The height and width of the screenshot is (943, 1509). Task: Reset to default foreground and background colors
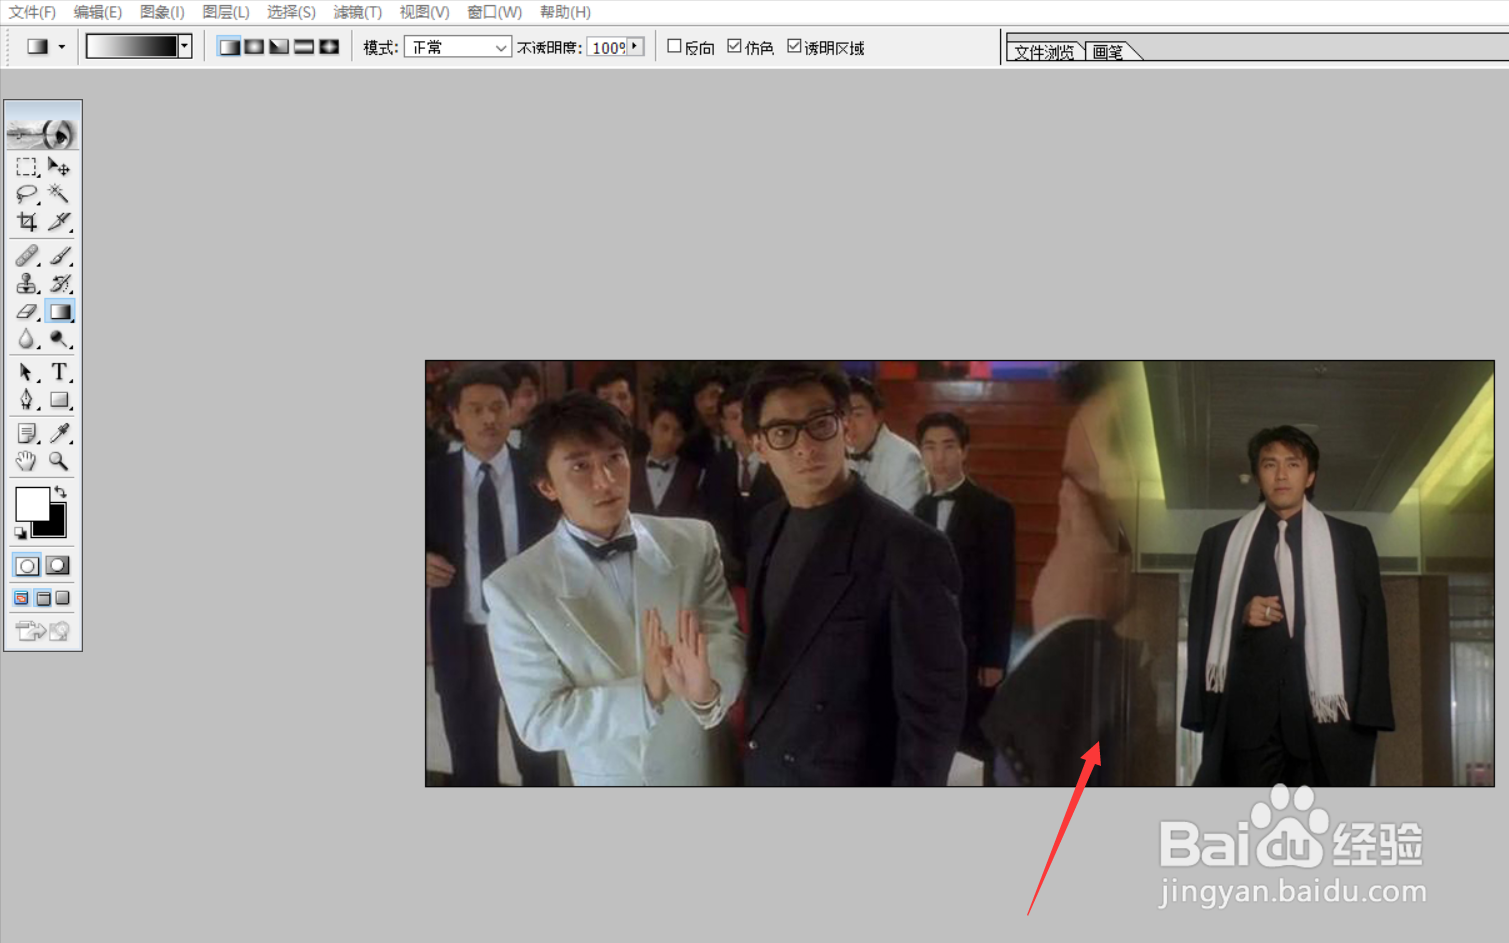(x=20, y=533)
